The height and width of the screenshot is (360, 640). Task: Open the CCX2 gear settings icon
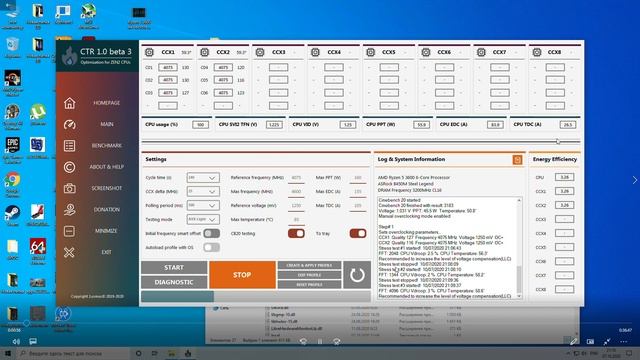coord(204,52)
